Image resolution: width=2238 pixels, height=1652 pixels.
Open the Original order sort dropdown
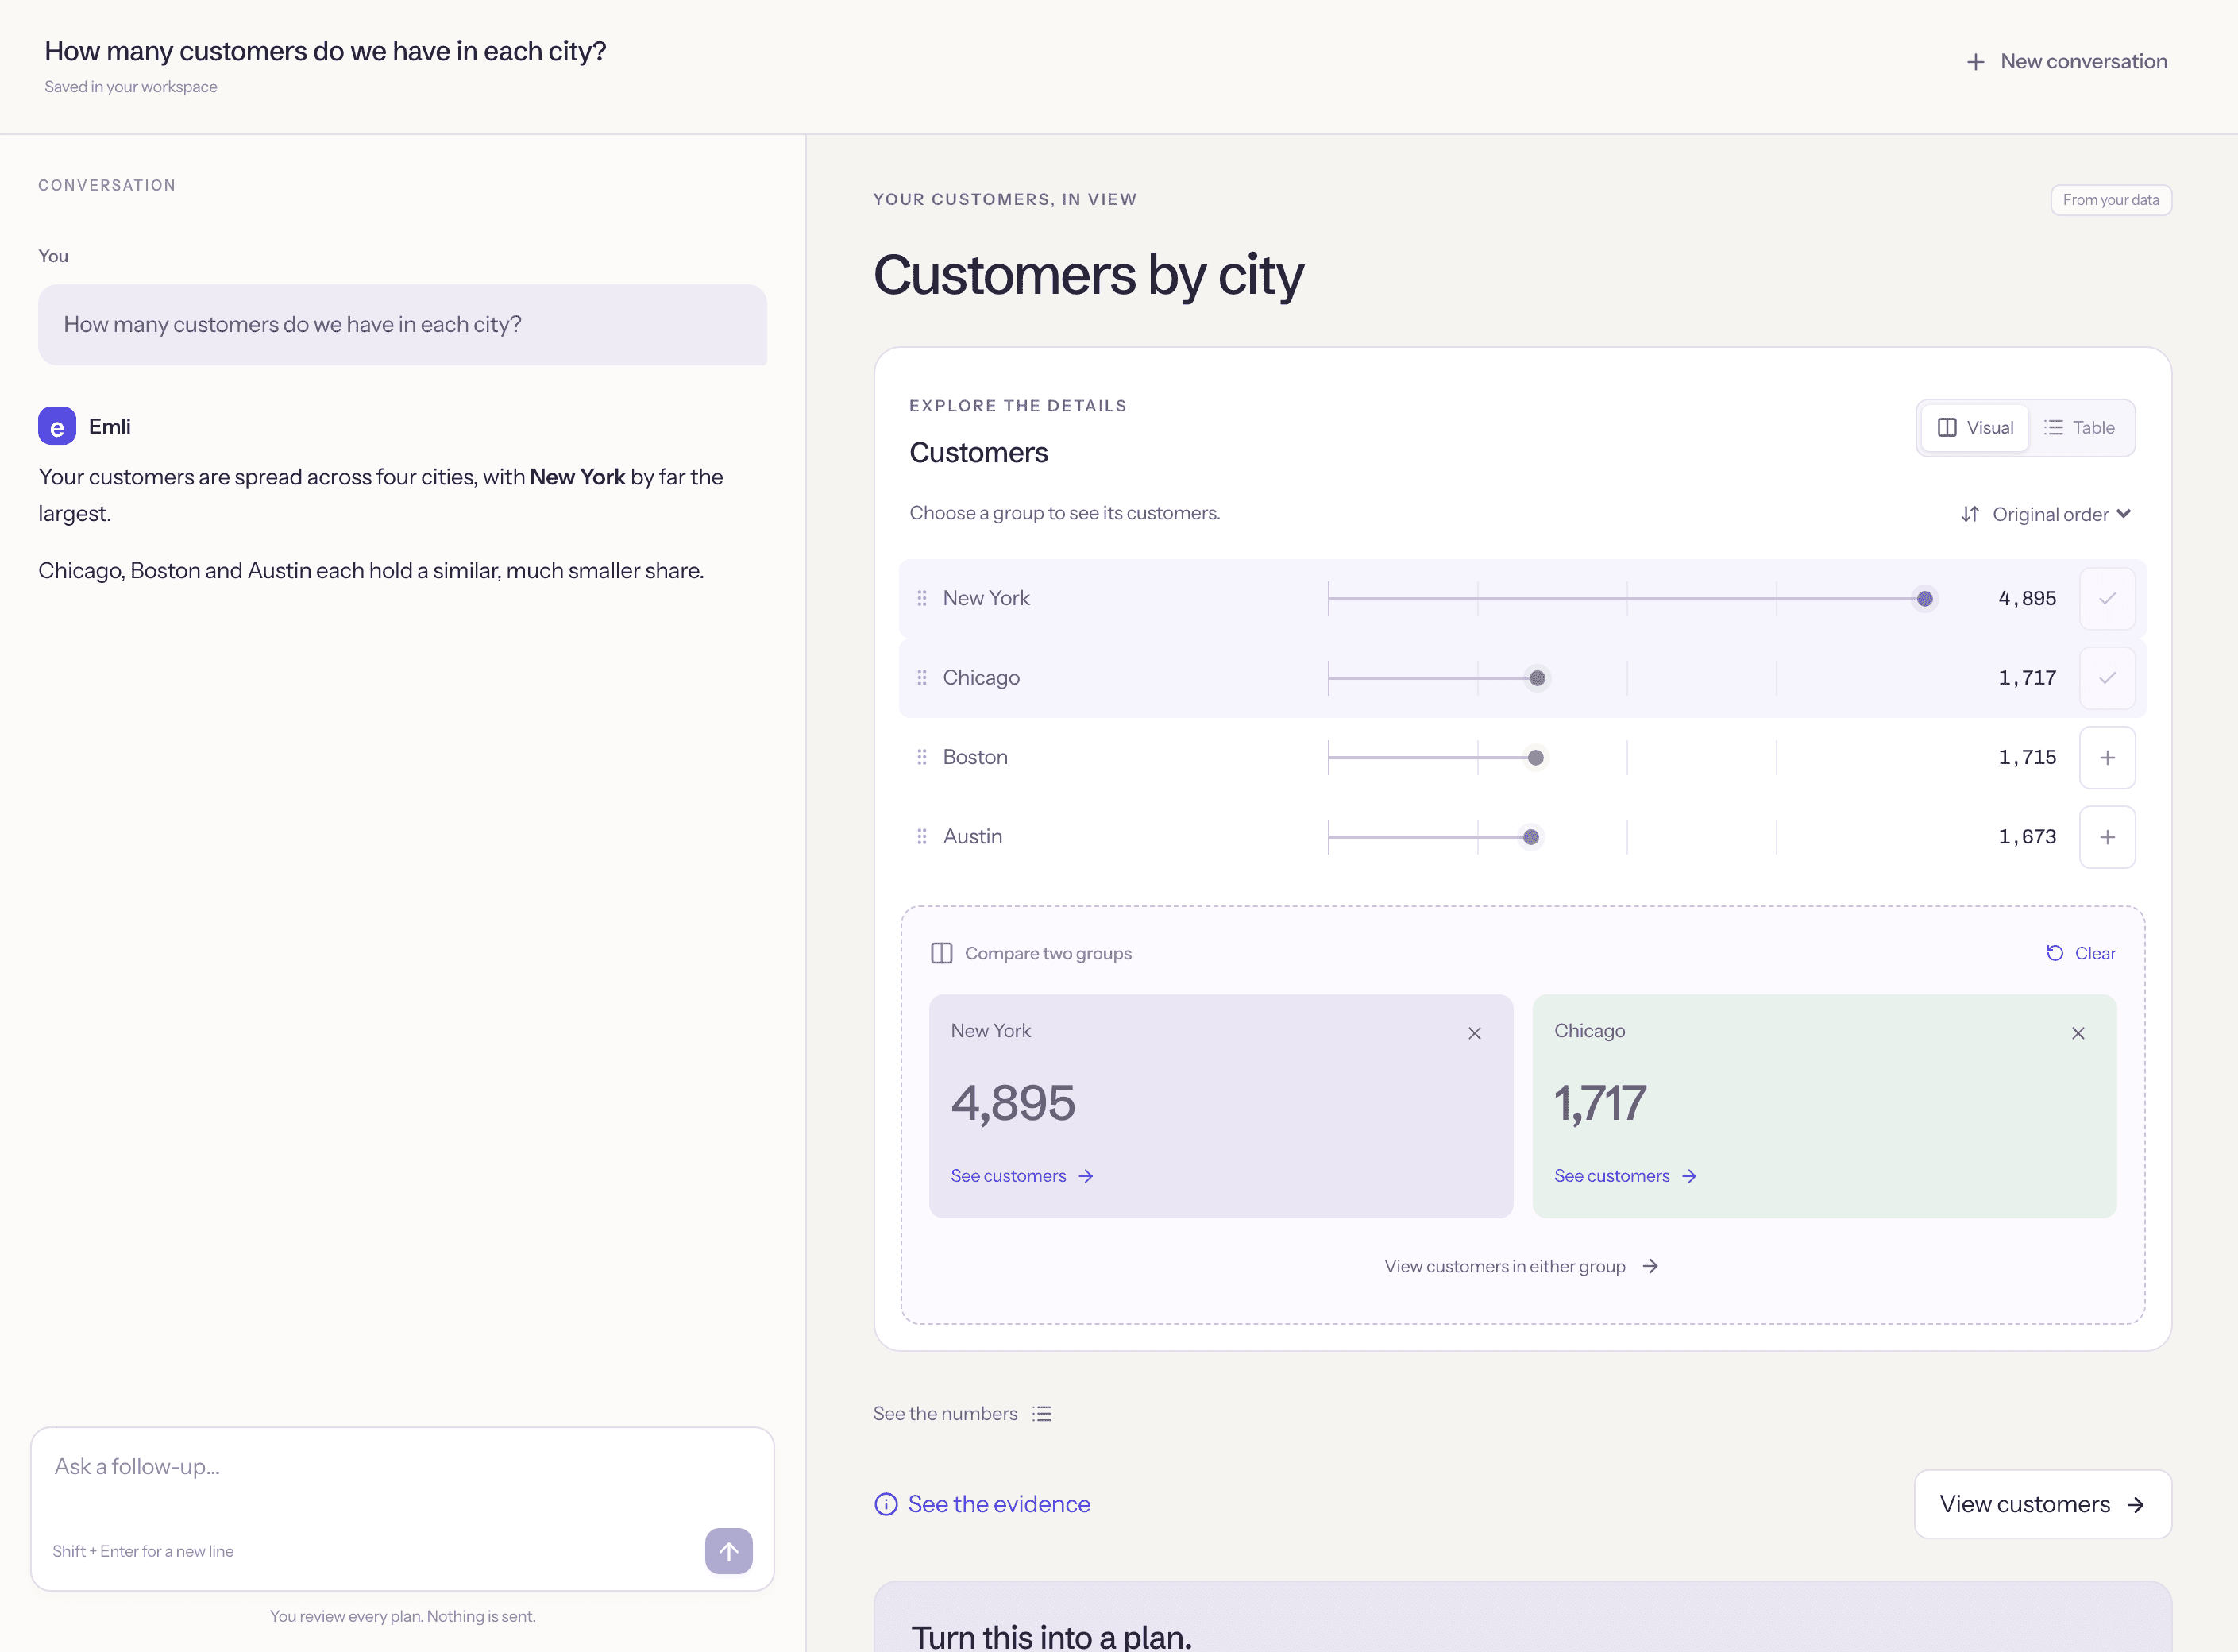2045,514
